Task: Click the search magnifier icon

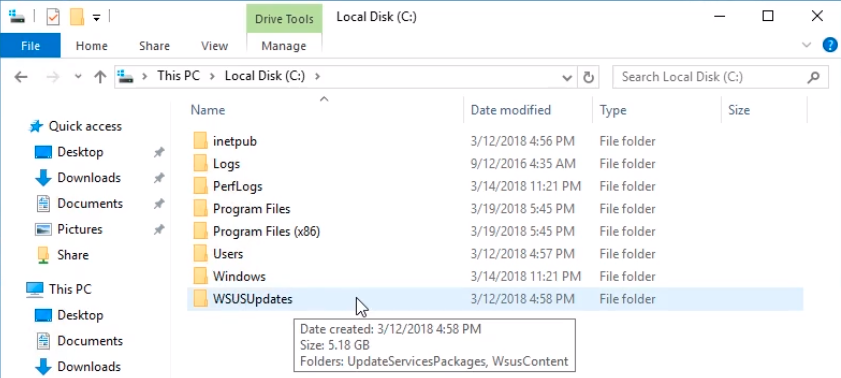Action: coord(813,77)
